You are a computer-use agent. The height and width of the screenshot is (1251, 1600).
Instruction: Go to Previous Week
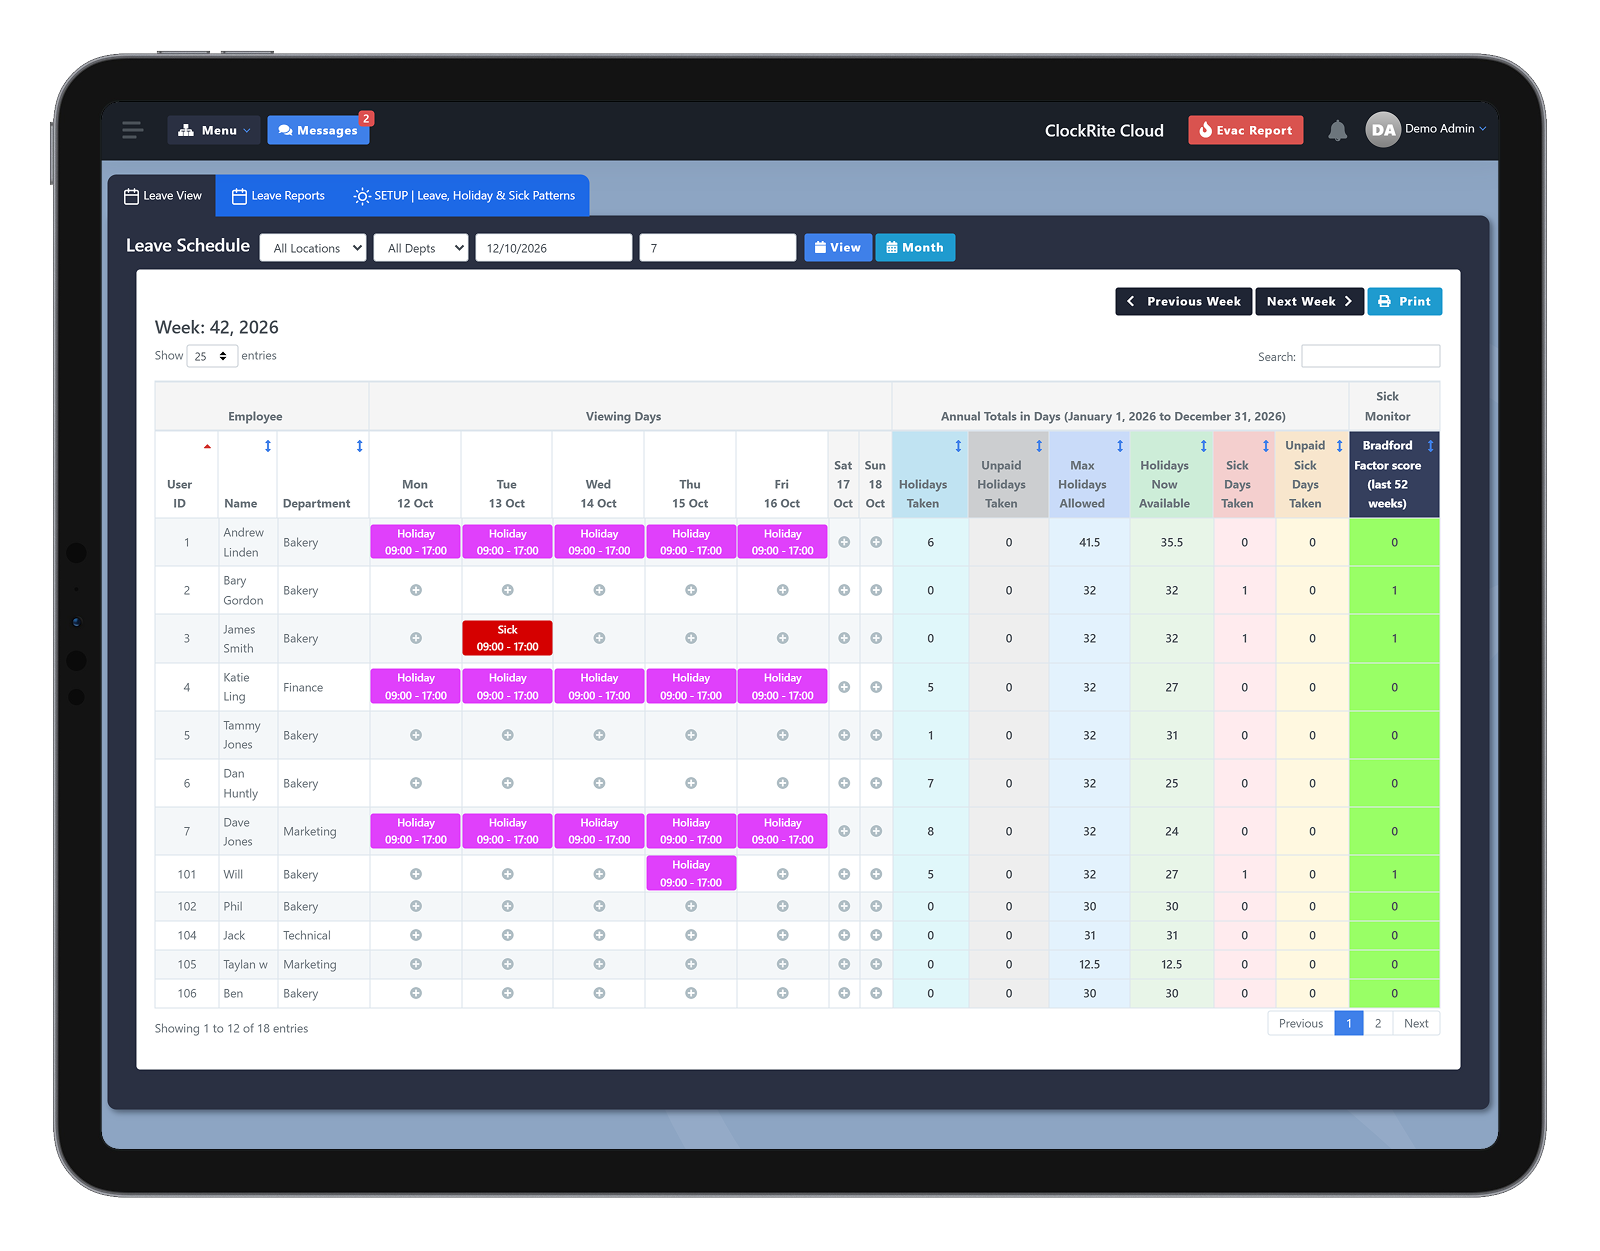[1184, 301]
